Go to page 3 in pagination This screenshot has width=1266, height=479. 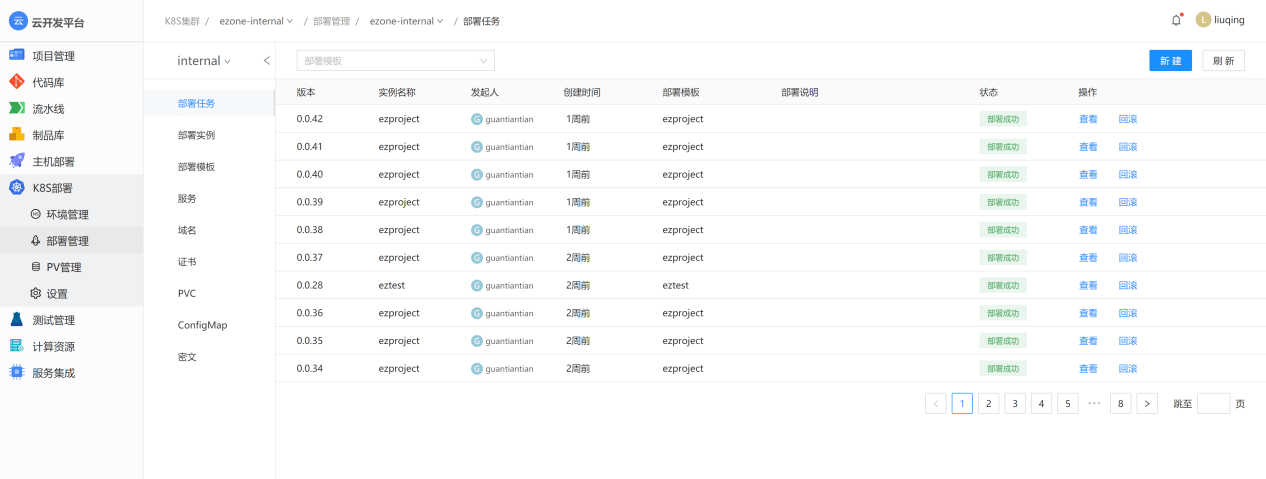coord(1015,404)
